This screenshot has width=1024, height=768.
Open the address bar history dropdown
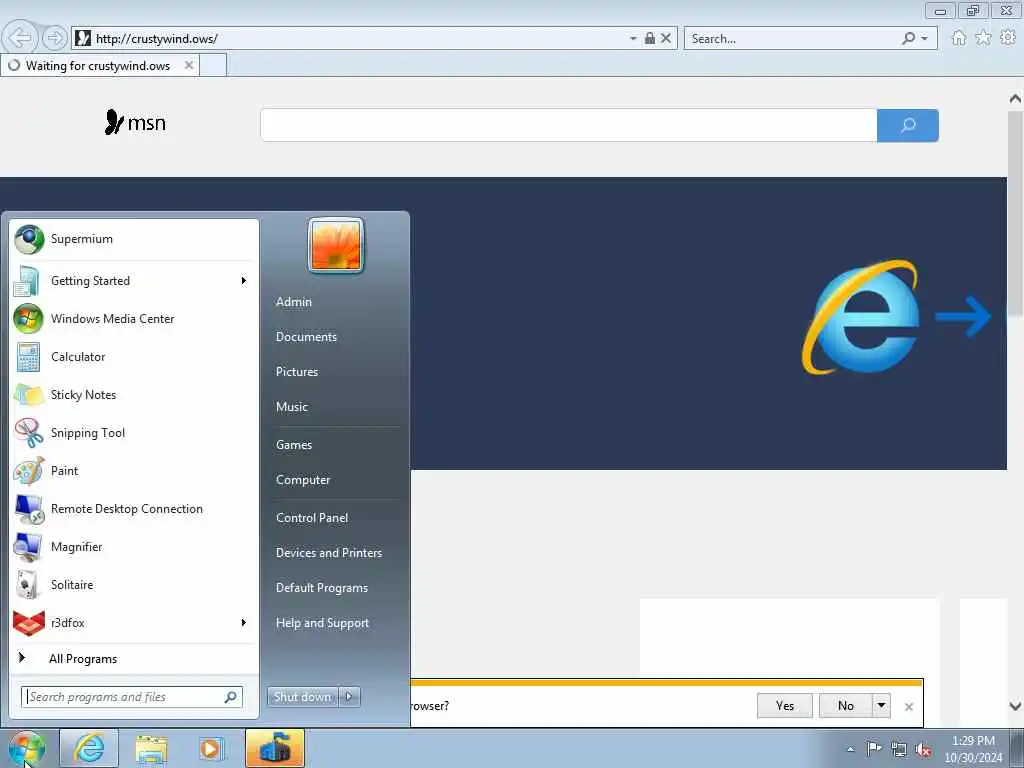[633, 38]
